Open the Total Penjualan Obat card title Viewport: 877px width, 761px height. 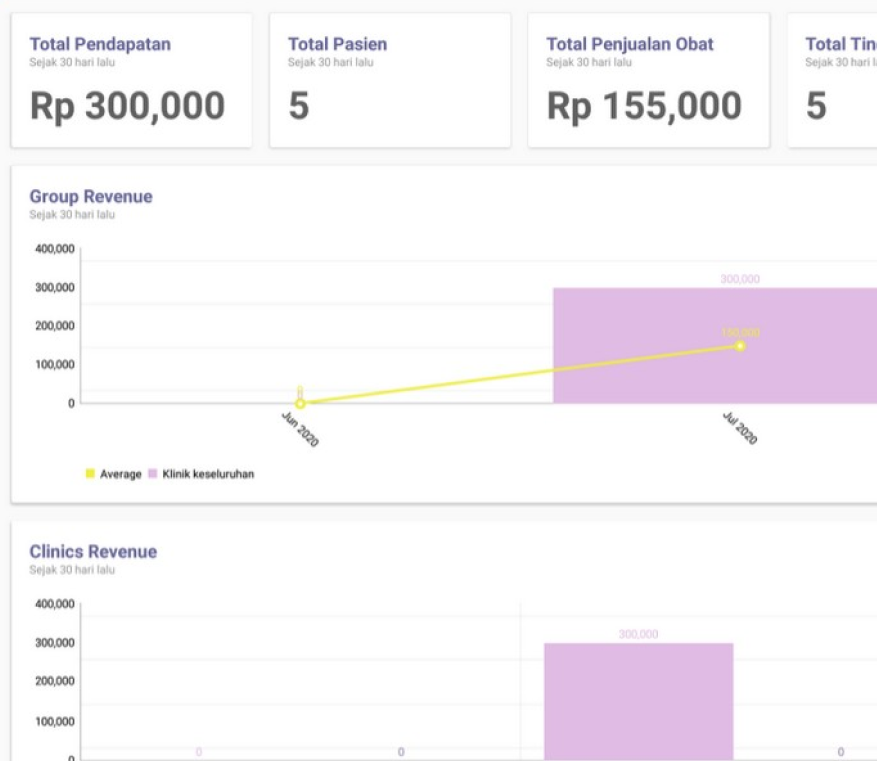coord(630,44)
